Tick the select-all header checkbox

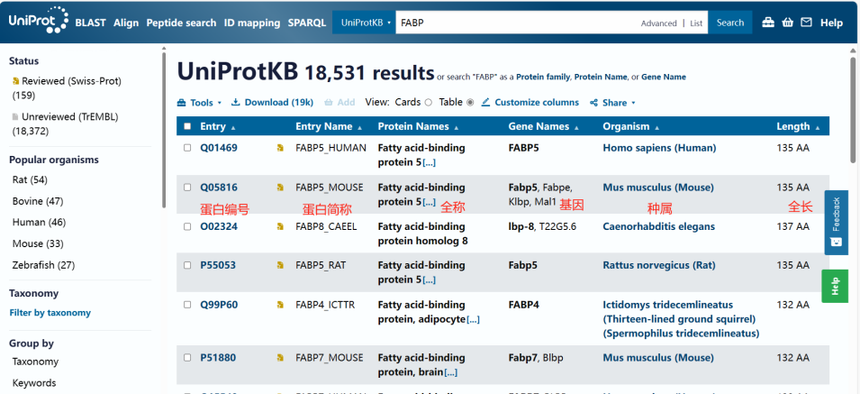[188, 126]
